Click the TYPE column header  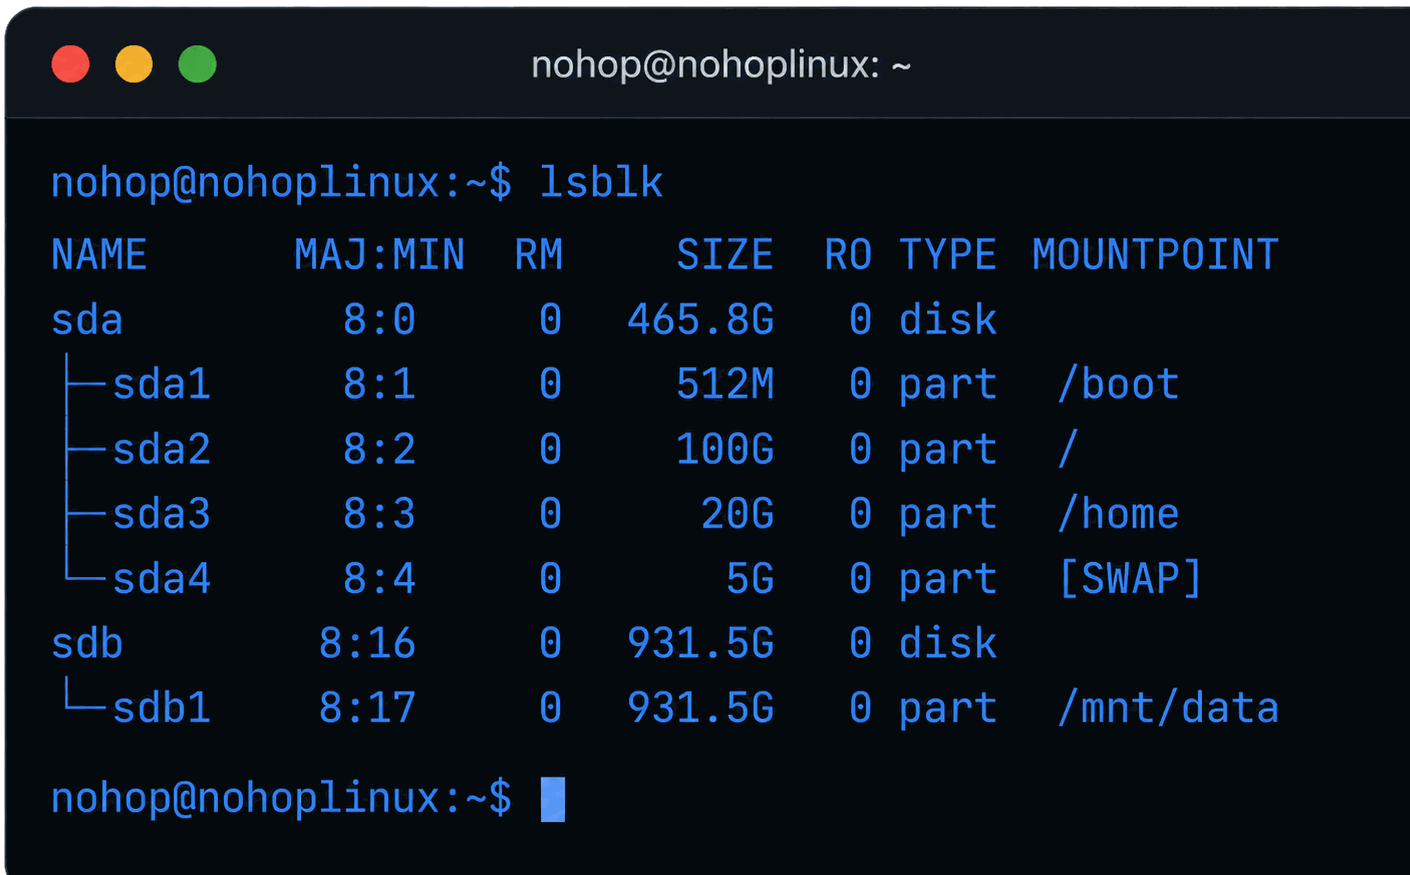[x=947, y=255]
